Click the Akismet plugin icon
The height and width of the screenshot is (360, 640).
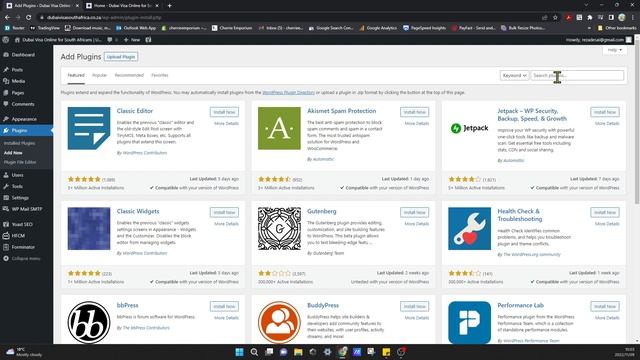pyautogui.click(x=279, y=128)
